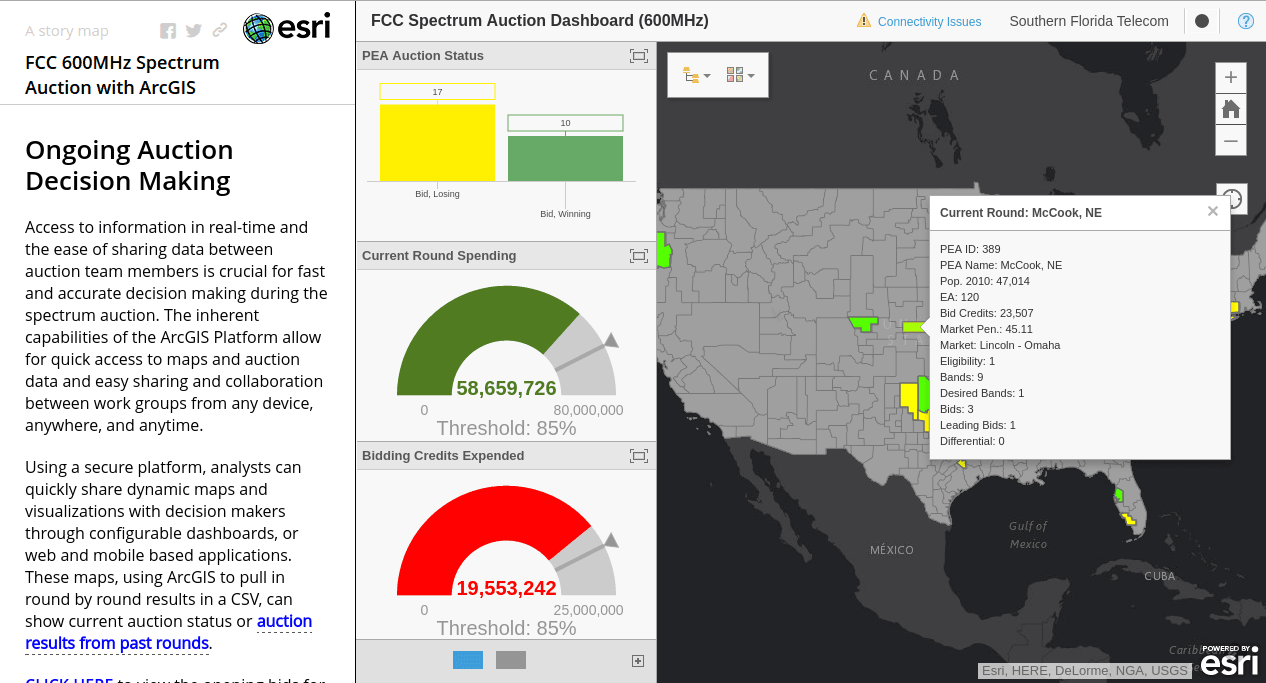Click the Bid Credits: 23,507 row
1266x683 pixels.
(987, 313)
